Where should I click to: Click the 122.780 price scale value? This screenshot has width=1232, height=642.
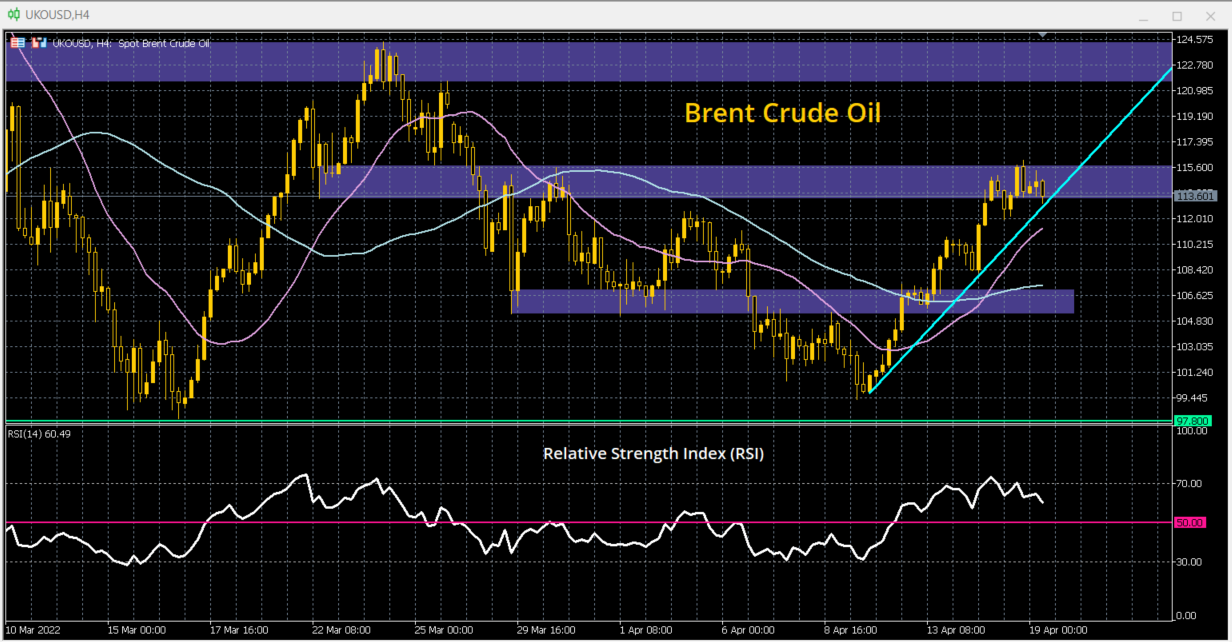pos(1196,65)
